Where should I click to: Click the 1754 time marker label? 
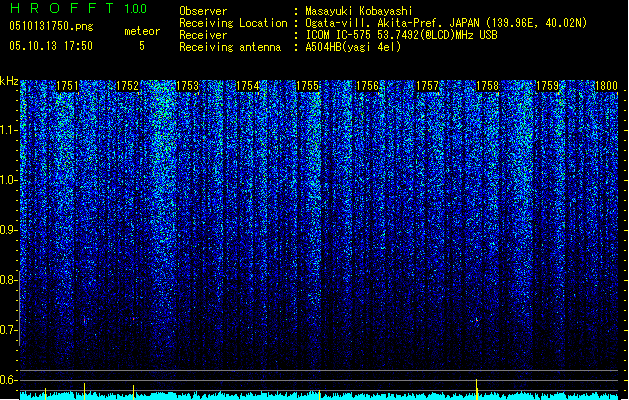[x=248, y=86]
